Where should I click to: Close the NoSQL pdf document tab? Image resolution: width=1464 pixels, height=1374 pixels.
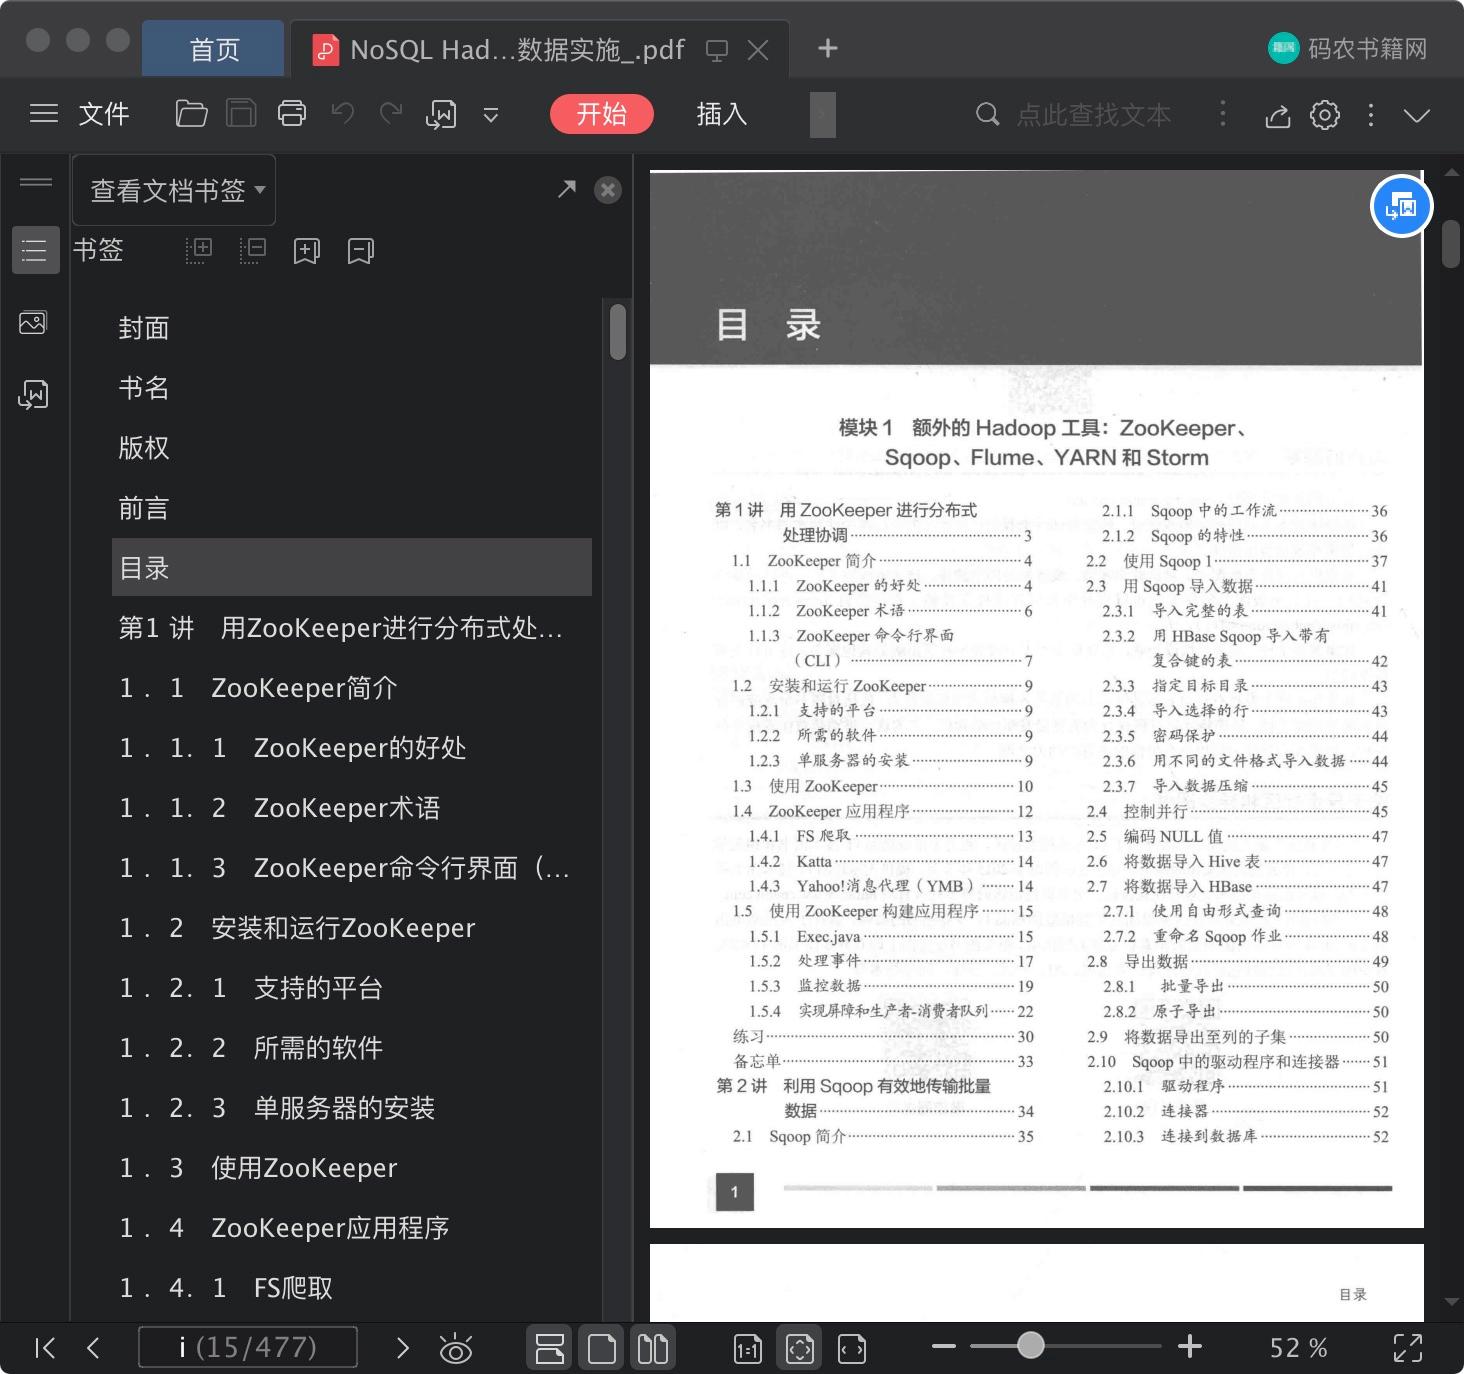[758, 50]
